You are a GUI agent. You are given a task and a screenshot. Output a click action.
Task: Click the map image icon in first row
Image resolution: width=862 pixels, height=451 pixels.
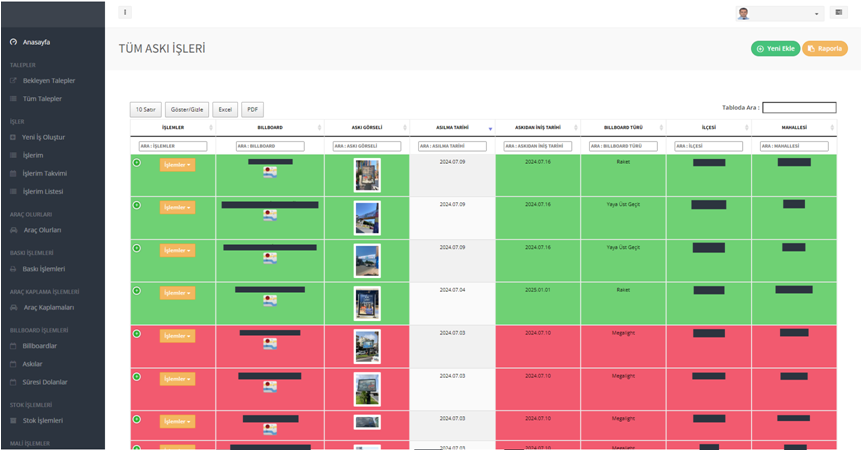coord(270,172)
